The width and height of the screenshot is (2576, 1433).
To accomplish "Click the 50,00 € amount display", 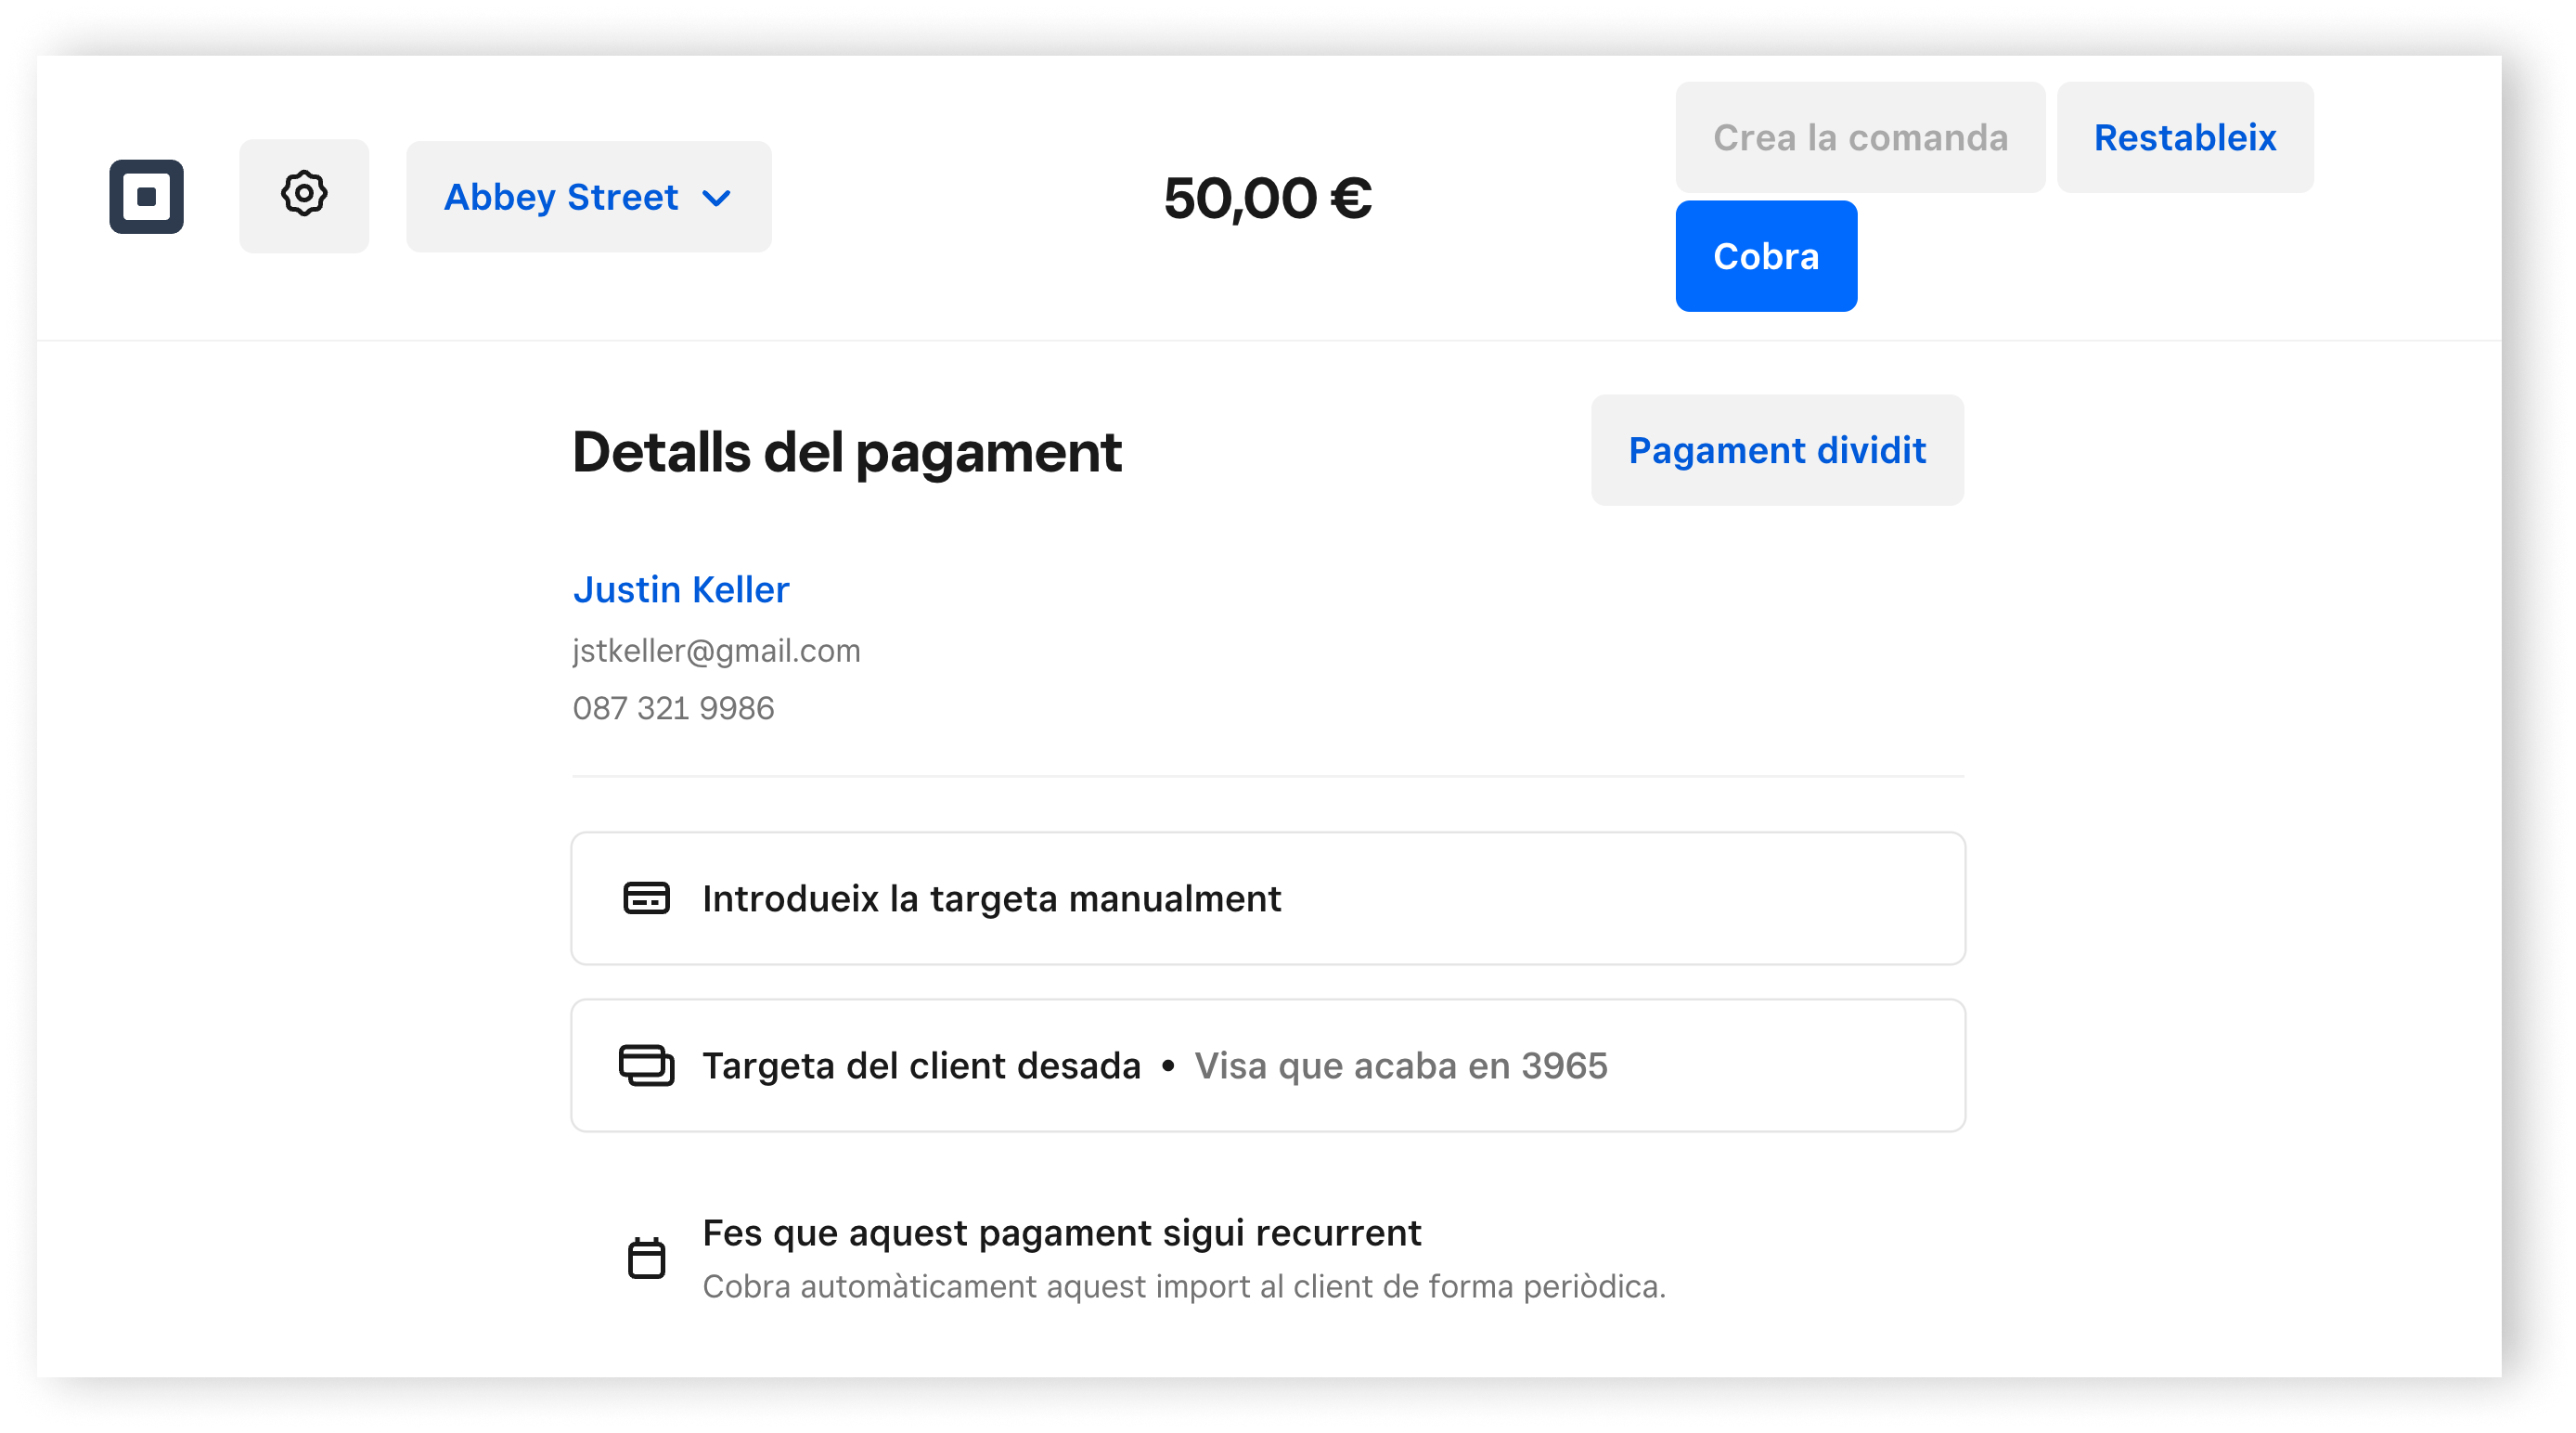I will pyautogui.click(x=1267, y=197).
